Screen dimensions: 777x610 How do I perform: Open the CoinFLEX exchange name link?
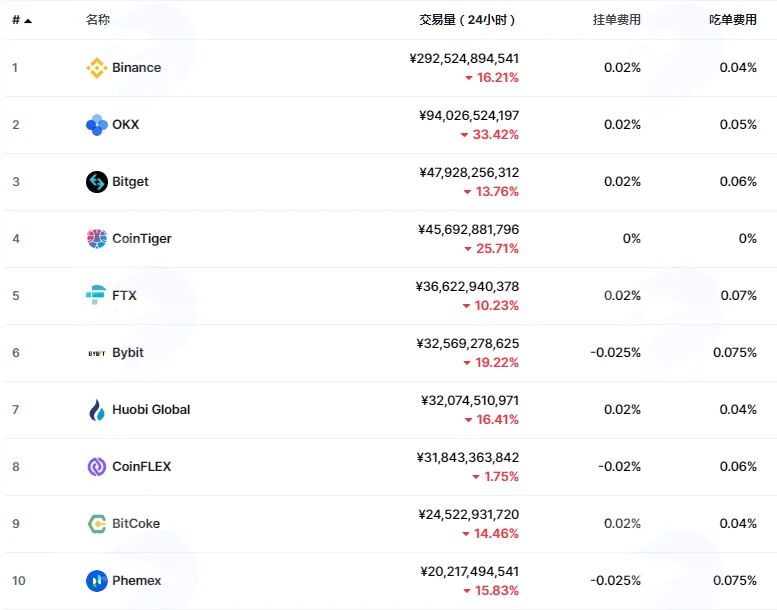coord(141,467)
